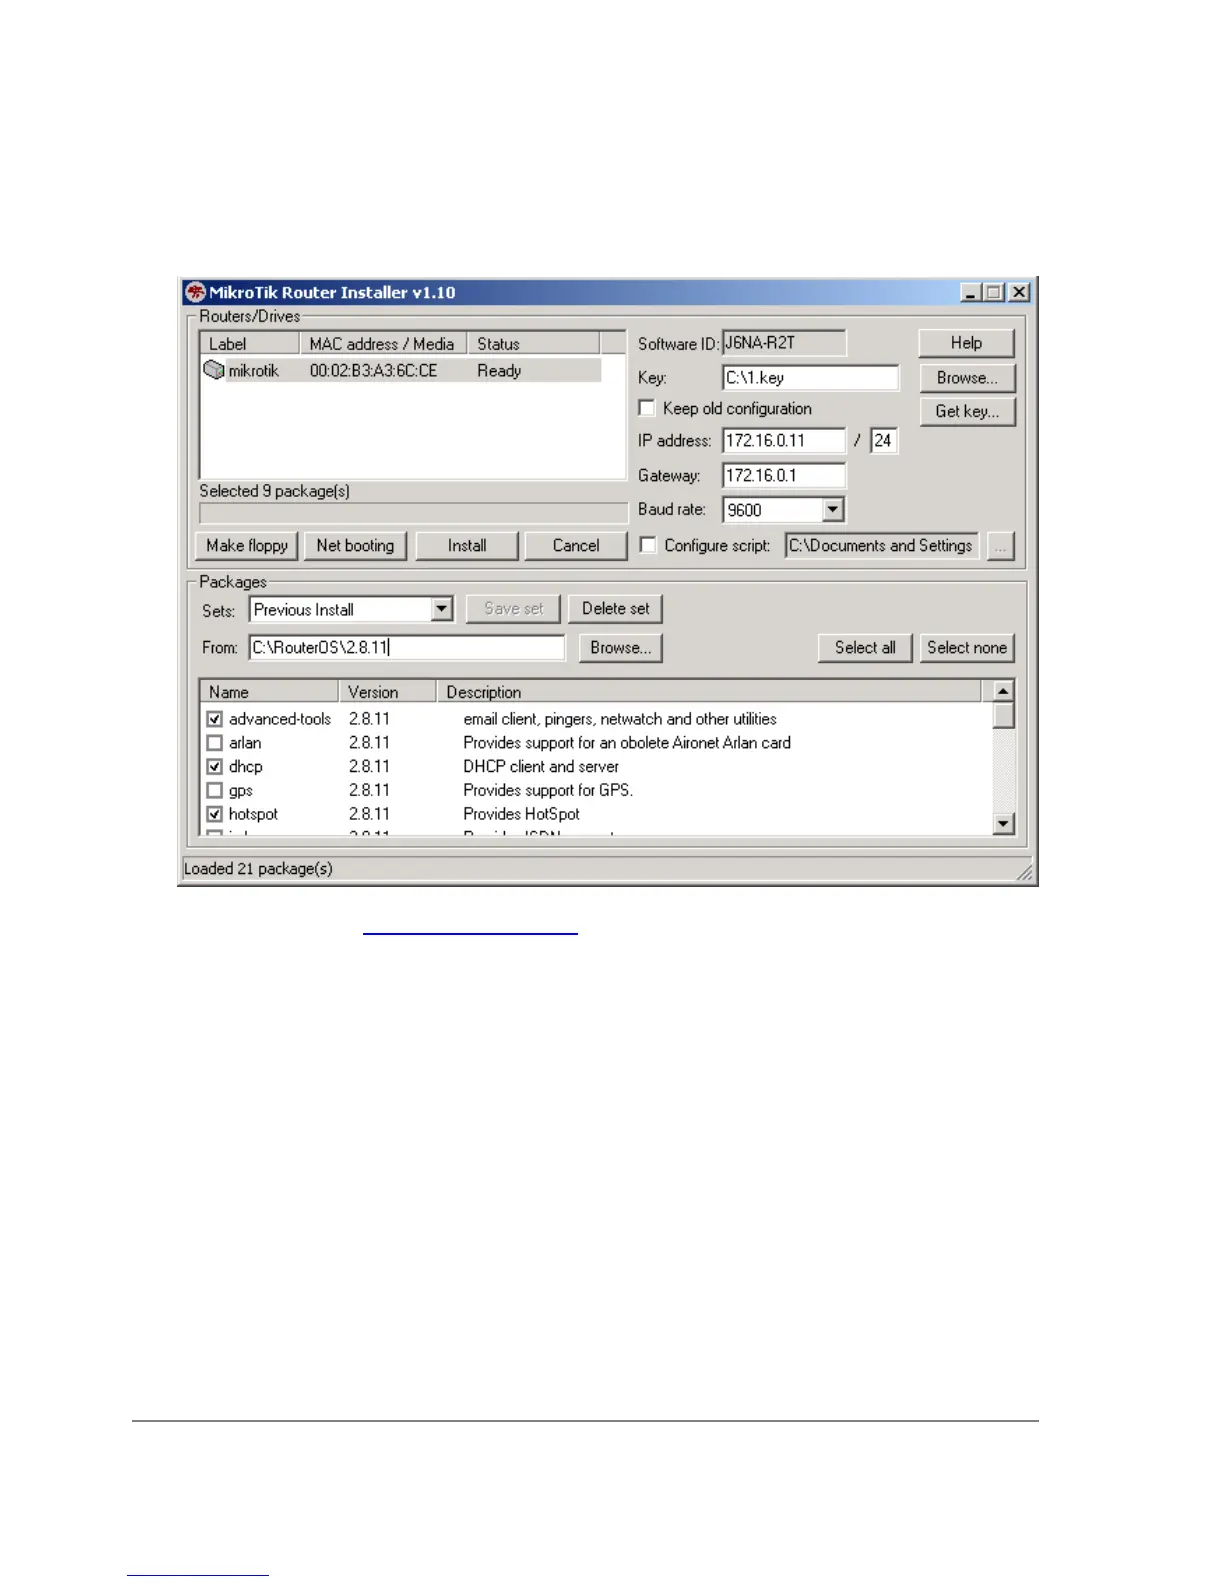Viewport: 1224px width, 1584px height.
Task: Click the package list scrollbar thumb
Action: (x=1003, y=716)
